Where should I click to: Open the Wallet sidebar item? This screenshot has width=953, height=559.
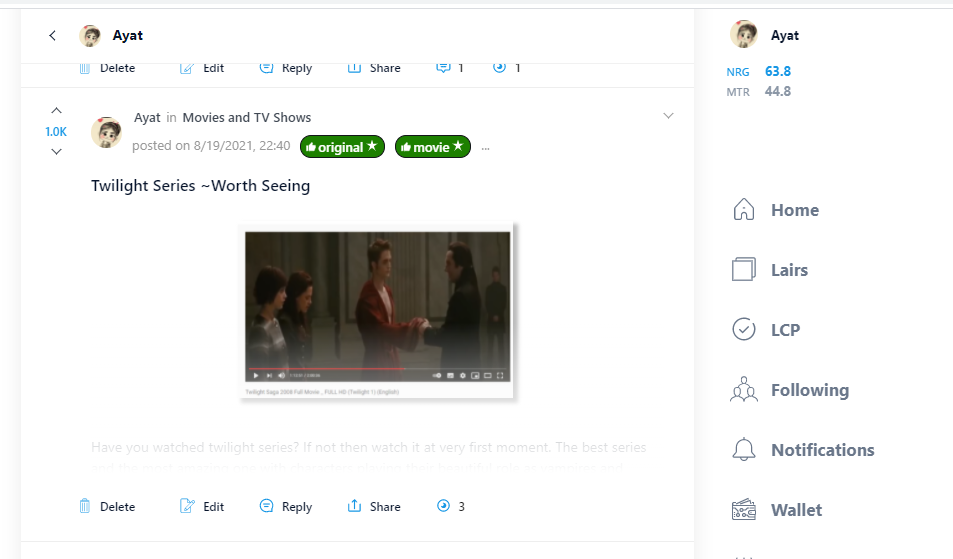[777, 509]
